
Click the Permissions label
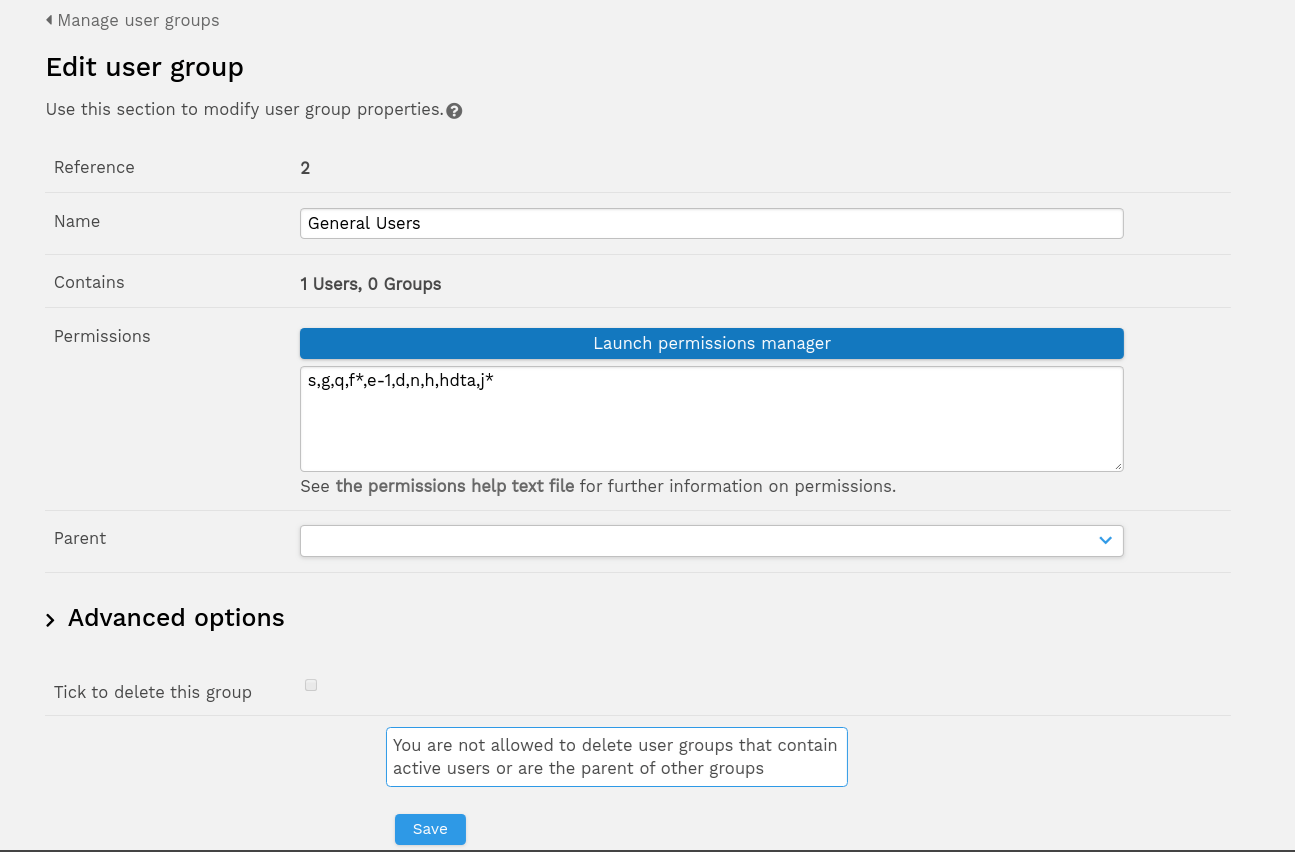point(102,336)
